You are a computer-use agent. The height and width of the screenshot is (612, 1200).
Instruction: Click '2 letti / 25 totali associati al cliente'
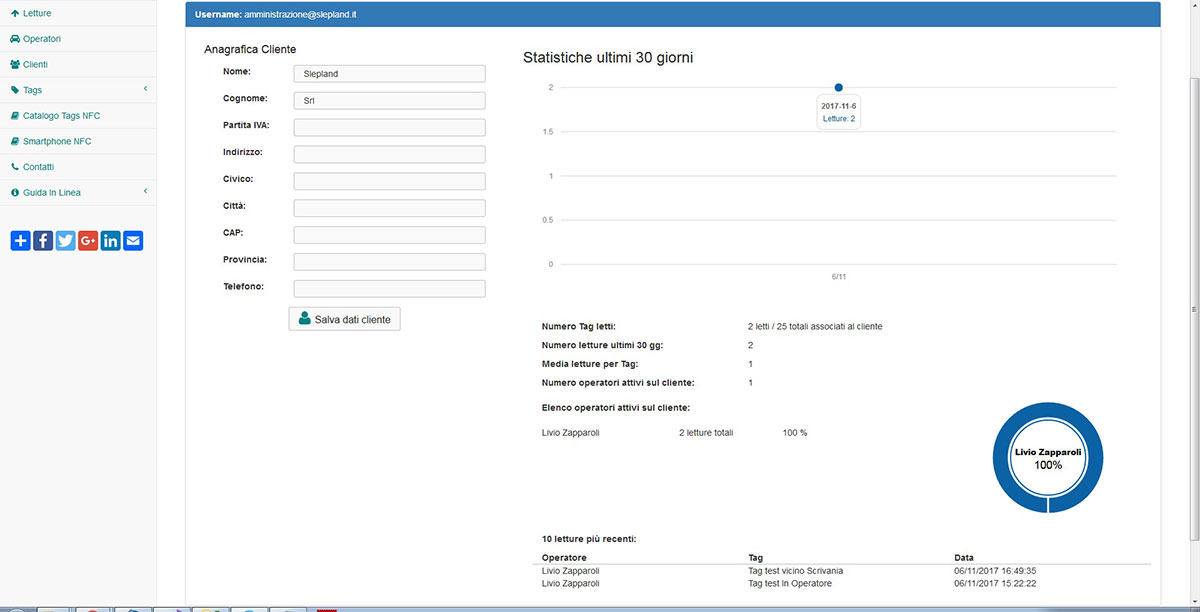click(815, 326)
